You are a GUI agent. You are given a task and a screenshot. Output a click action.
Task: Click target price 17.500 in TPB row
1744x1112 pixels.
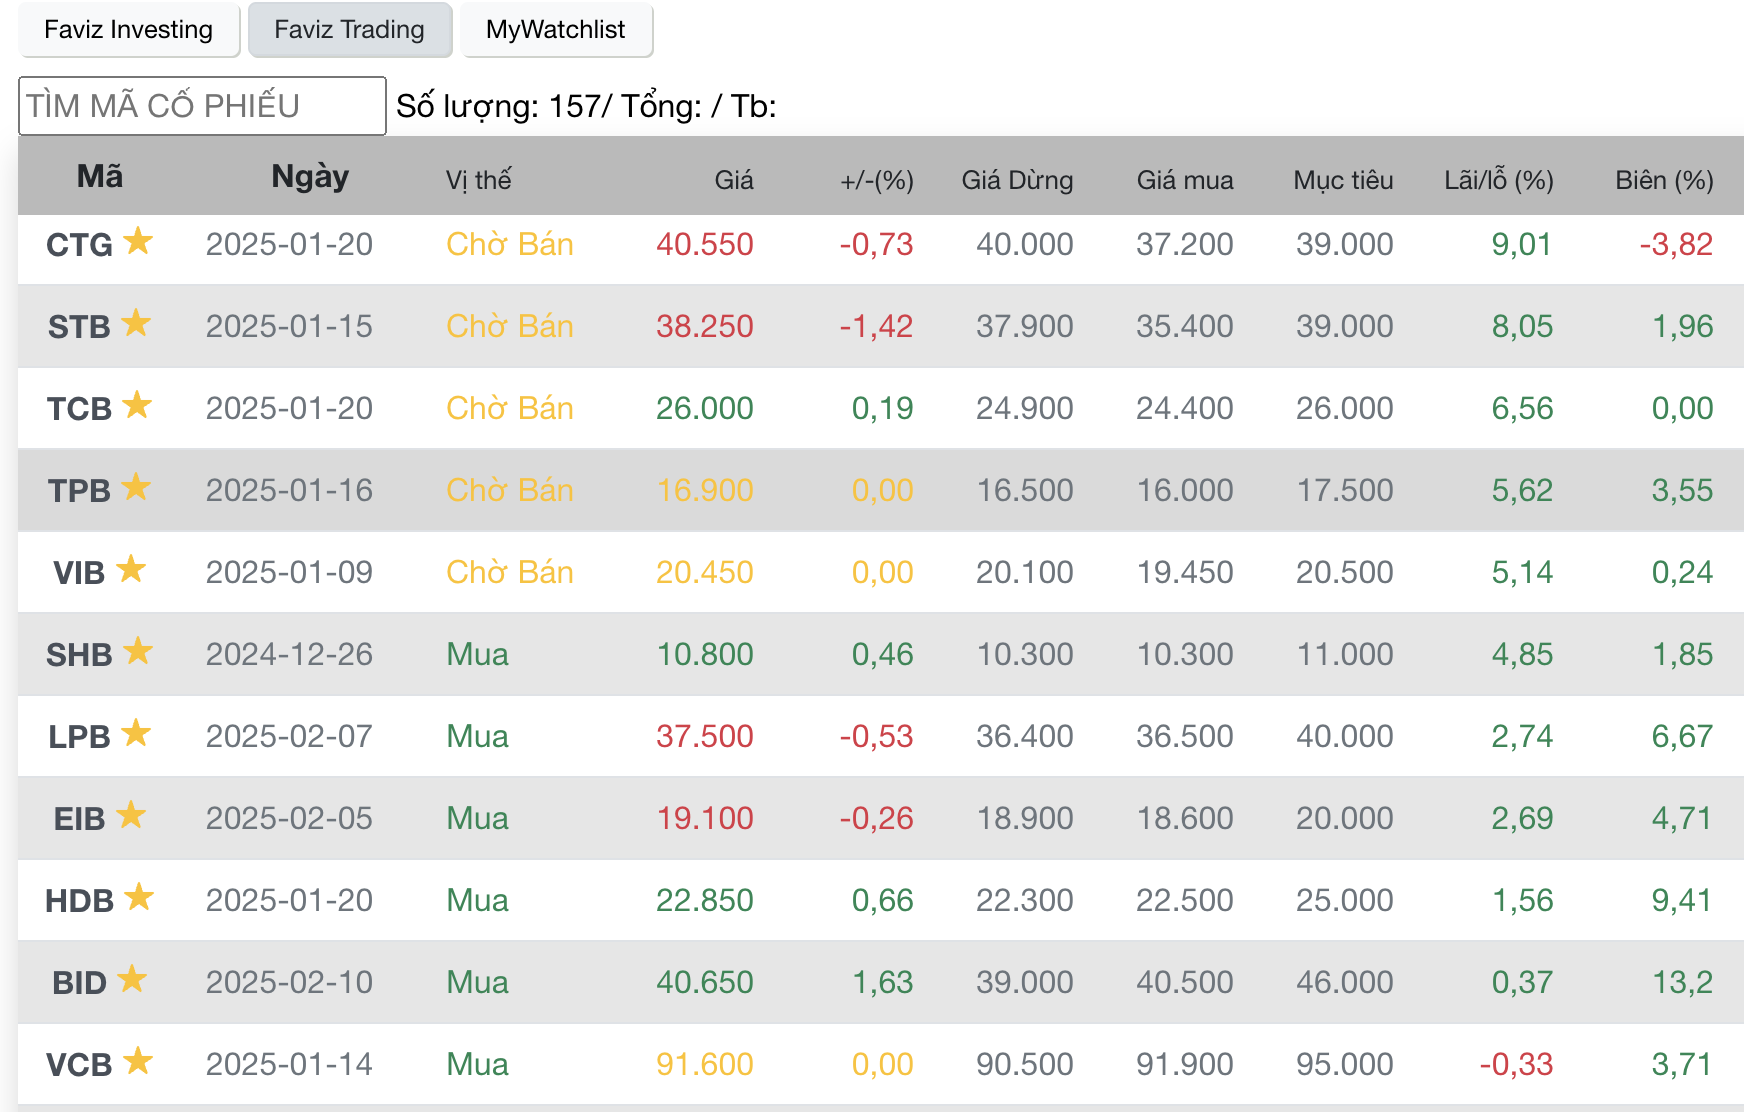pyautogui.click(x=1345, y=491)
